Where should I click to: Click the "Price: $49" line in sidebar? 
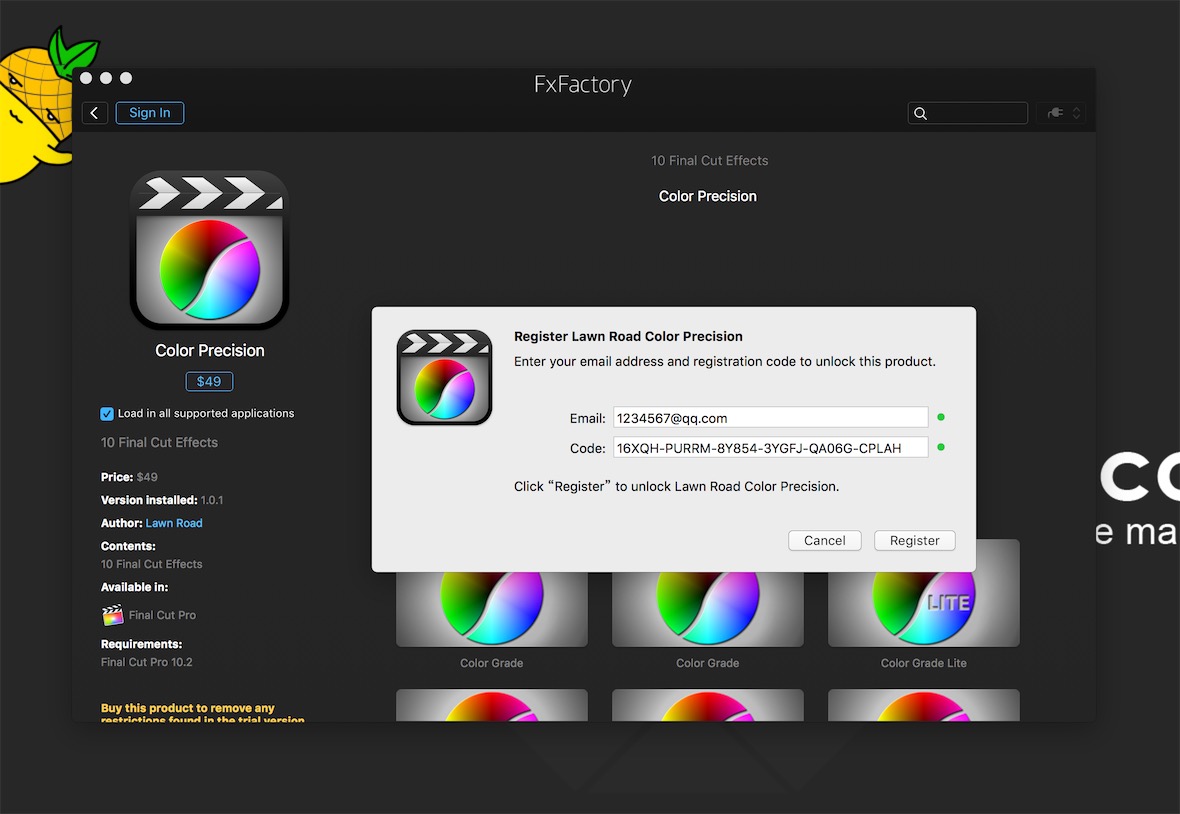[x=129, y=477]
